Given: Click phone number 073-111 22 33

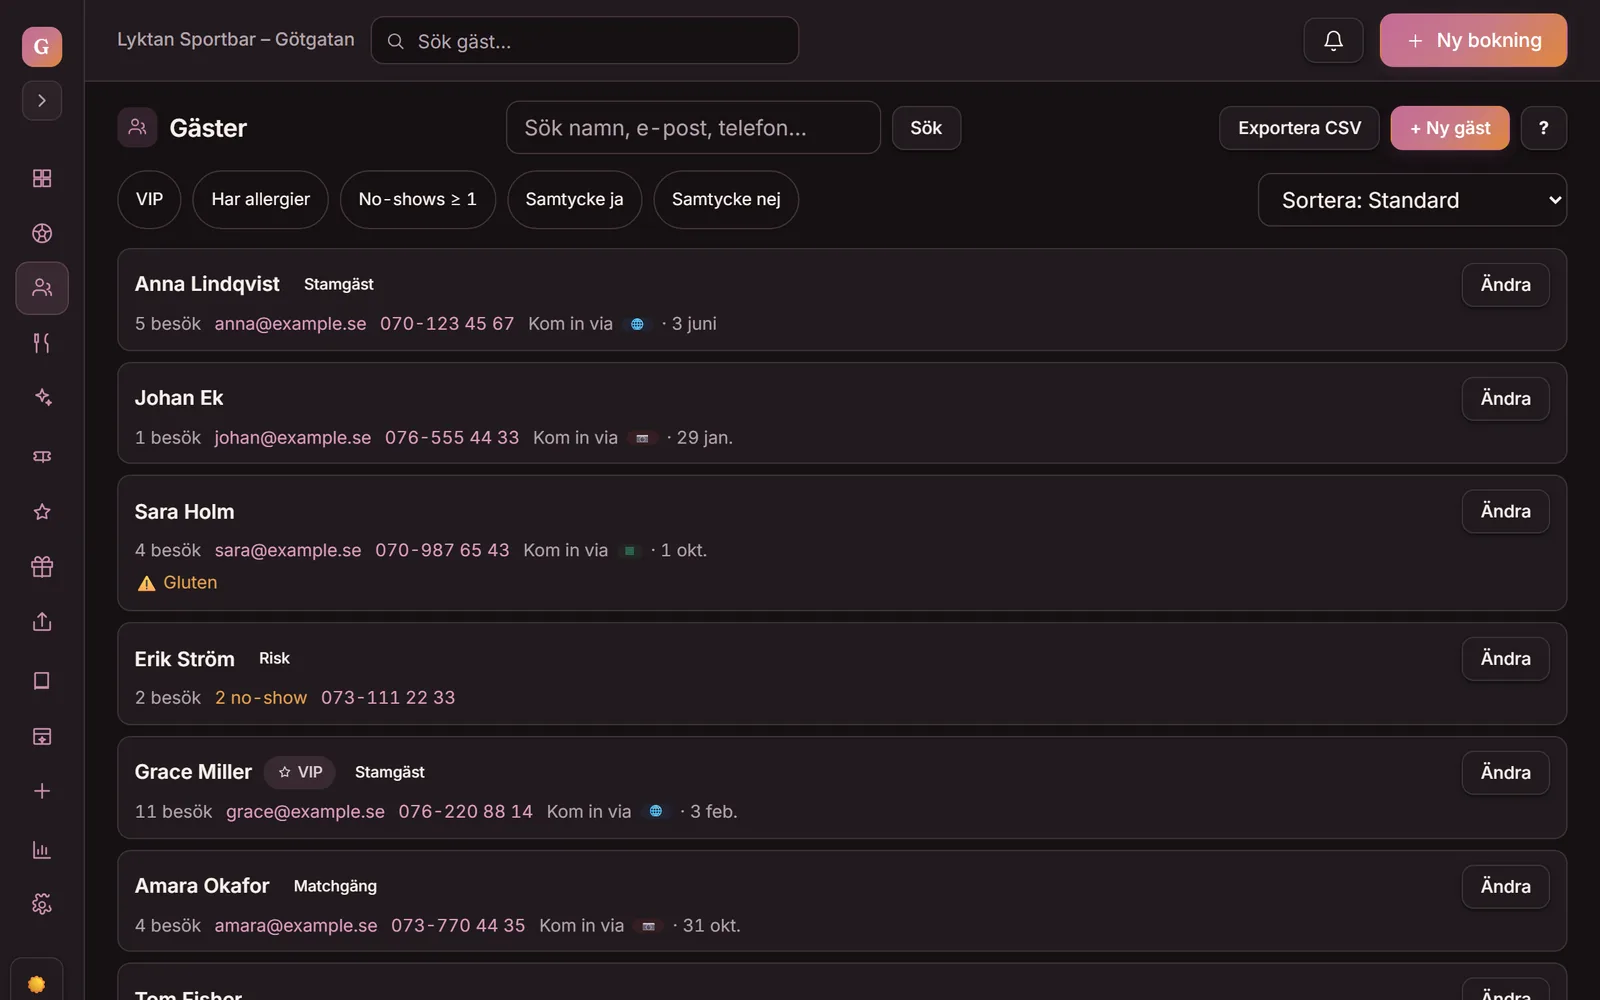Looking at the screenshot, I should [388, 698].
